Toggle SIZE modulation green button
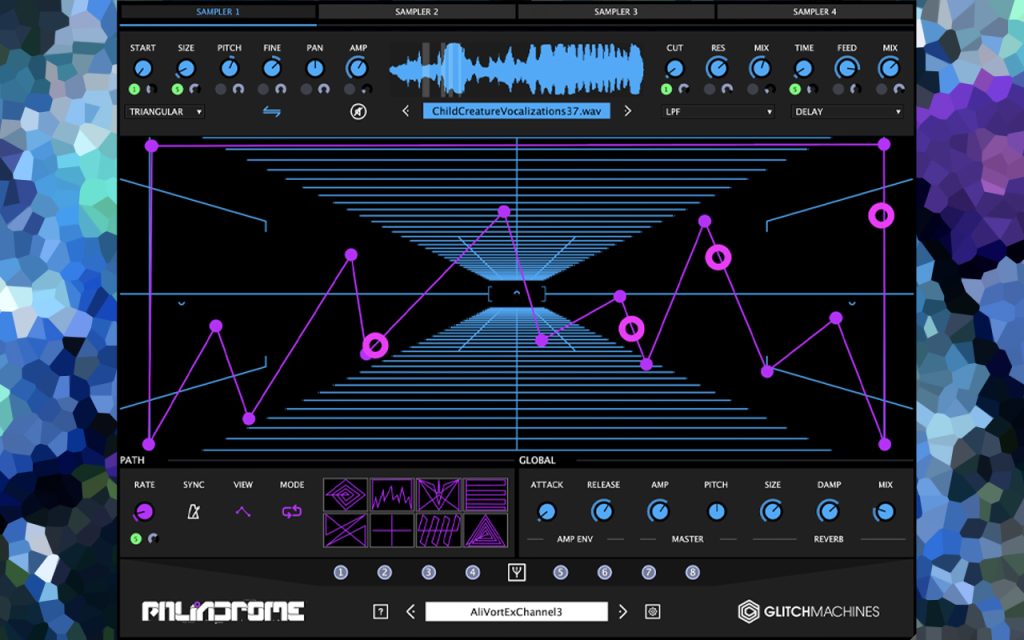Image resolution: width=1024 pixels, height=640 pixels. tap(178, 89)
